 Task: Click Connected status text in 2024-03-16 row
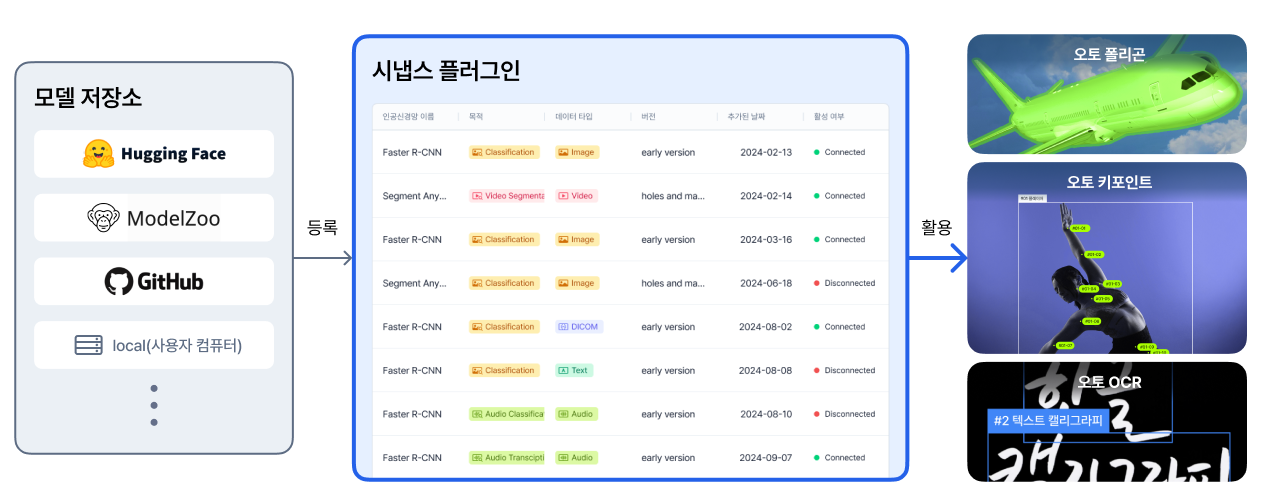(x=845, y=240)
